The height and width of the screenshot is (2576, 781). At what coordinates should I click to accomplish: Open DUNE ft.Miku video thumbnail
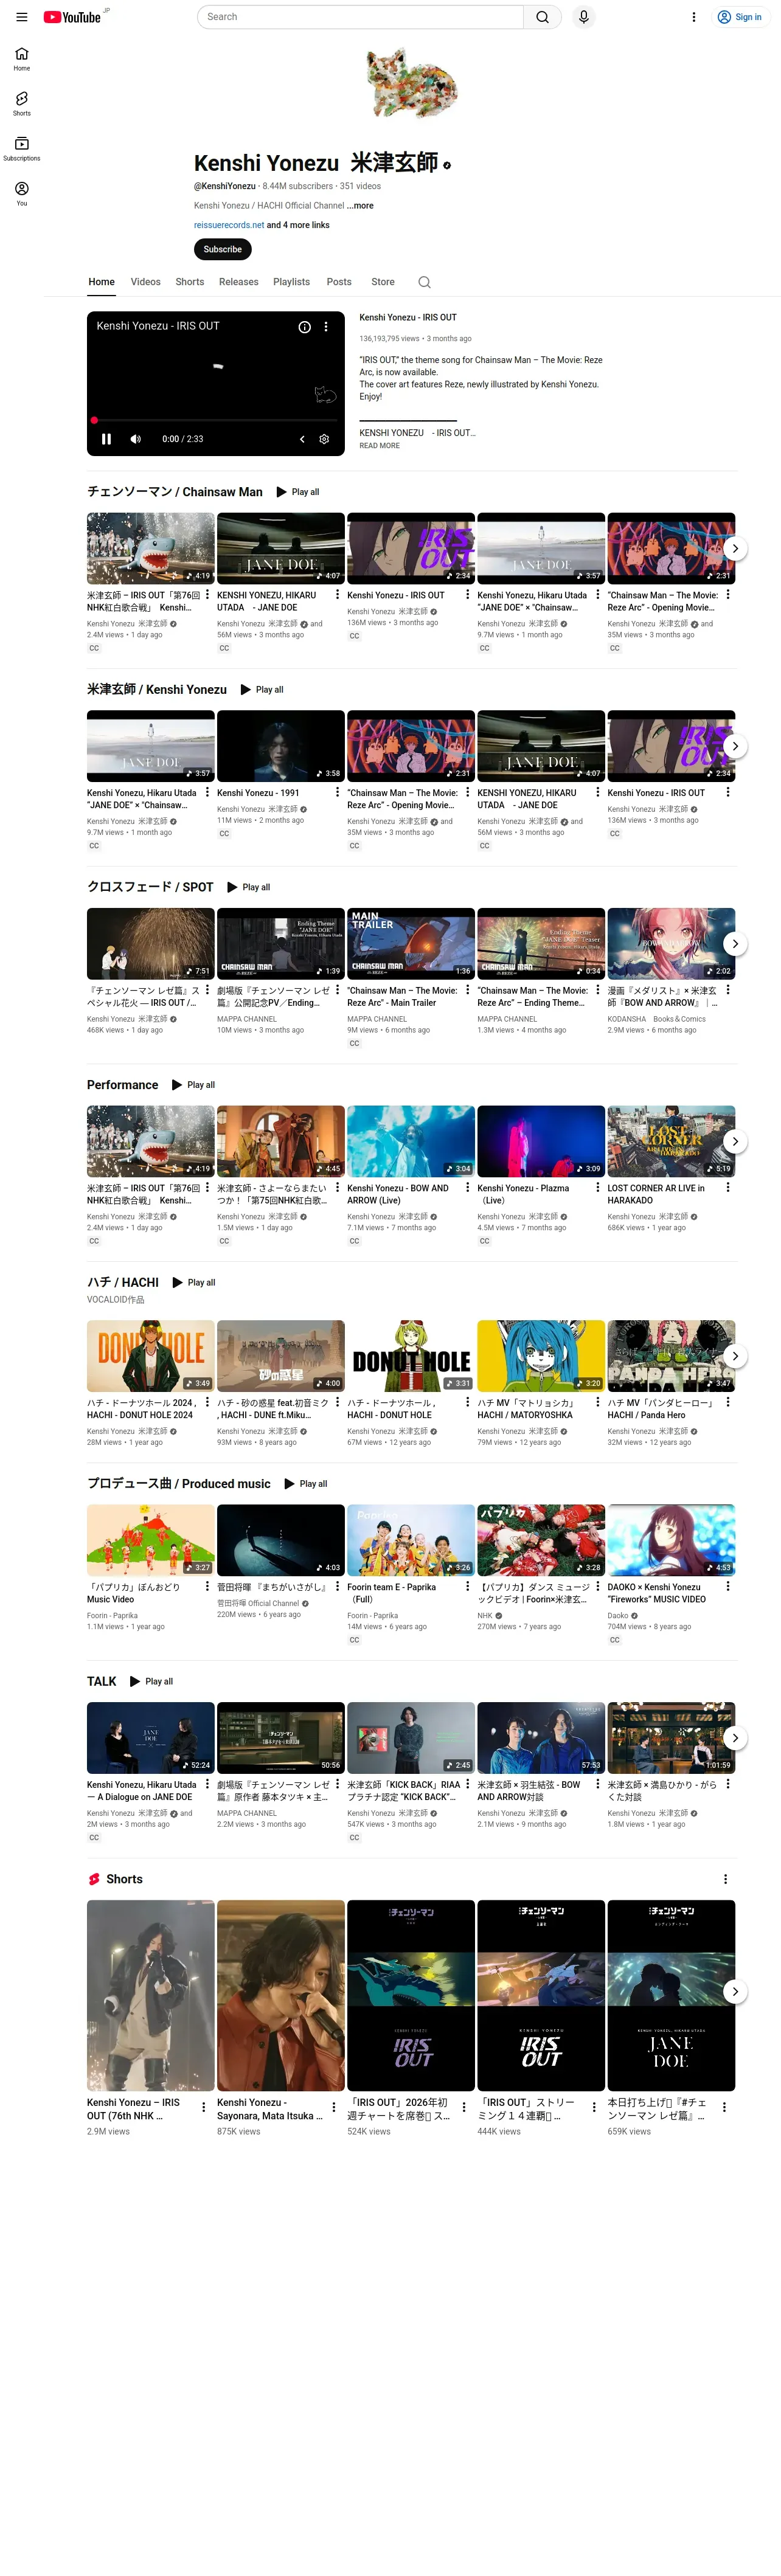tap(281, 1357)
